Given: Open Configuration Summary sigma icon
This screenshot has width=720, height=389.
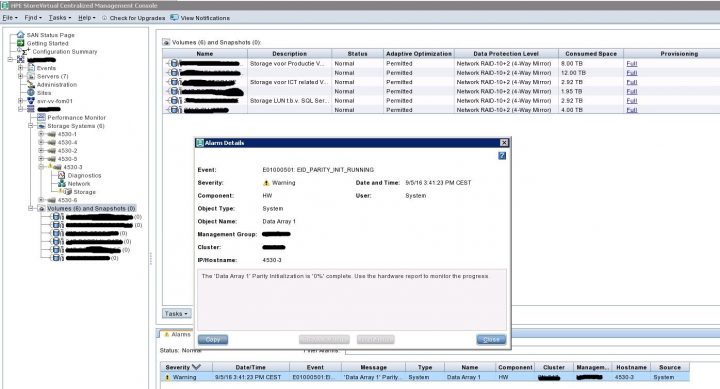Looking at the screenshot, I should coord(25,51).
